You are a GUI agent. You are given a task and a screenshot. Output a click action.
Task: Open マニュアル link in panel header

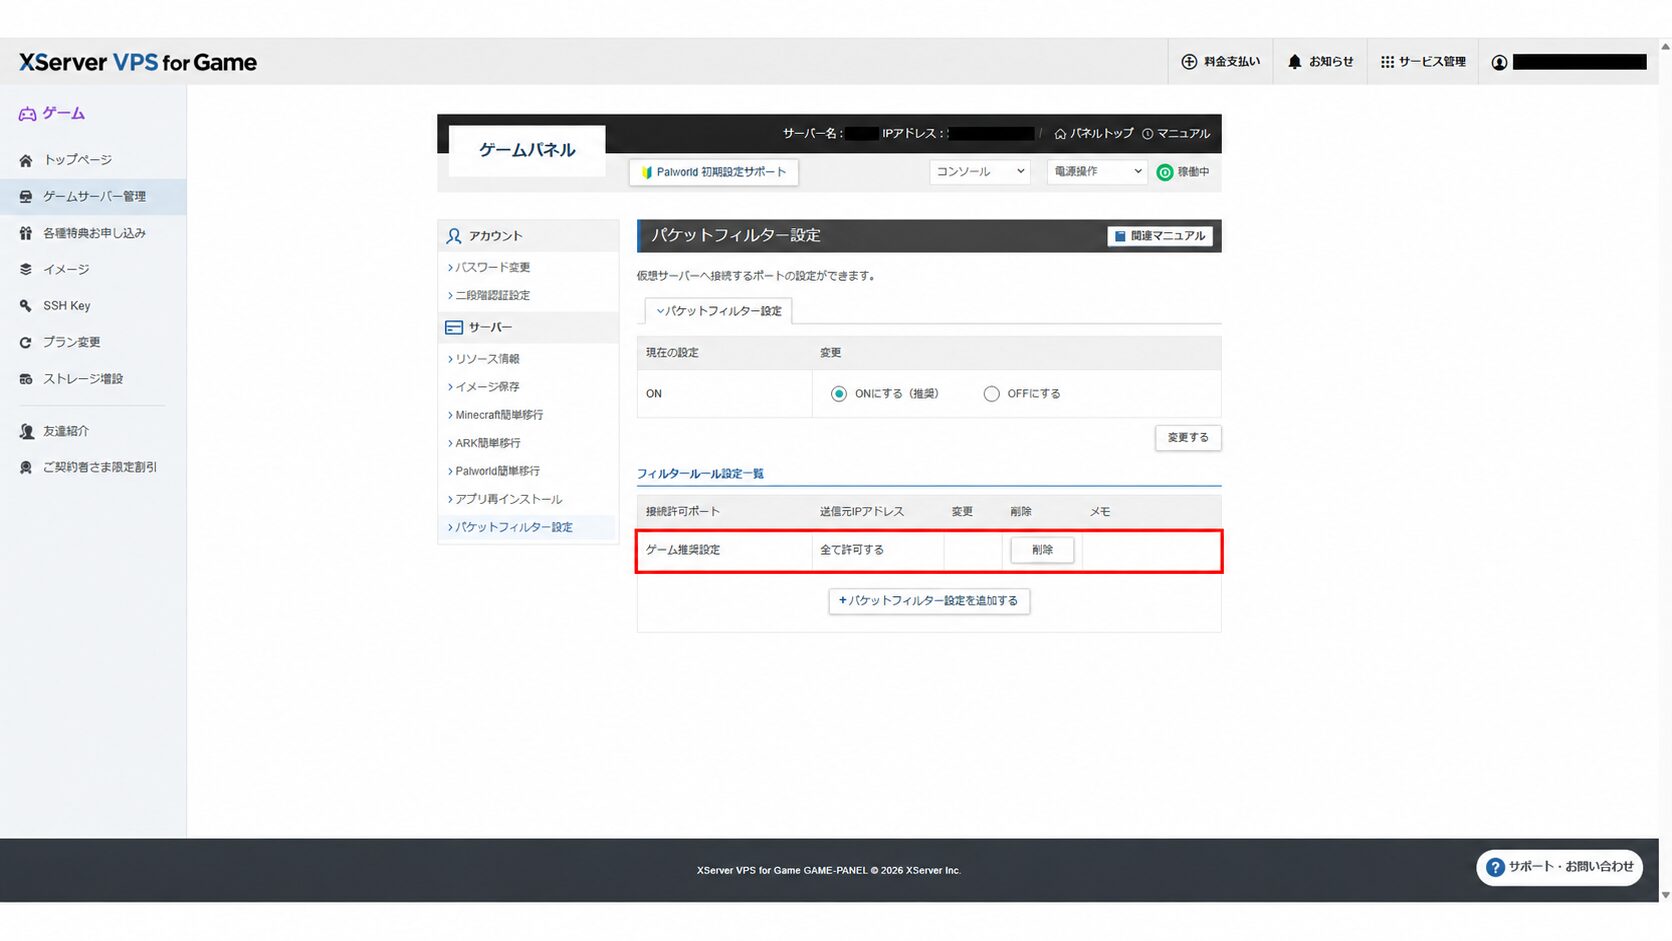[1176, 133]
